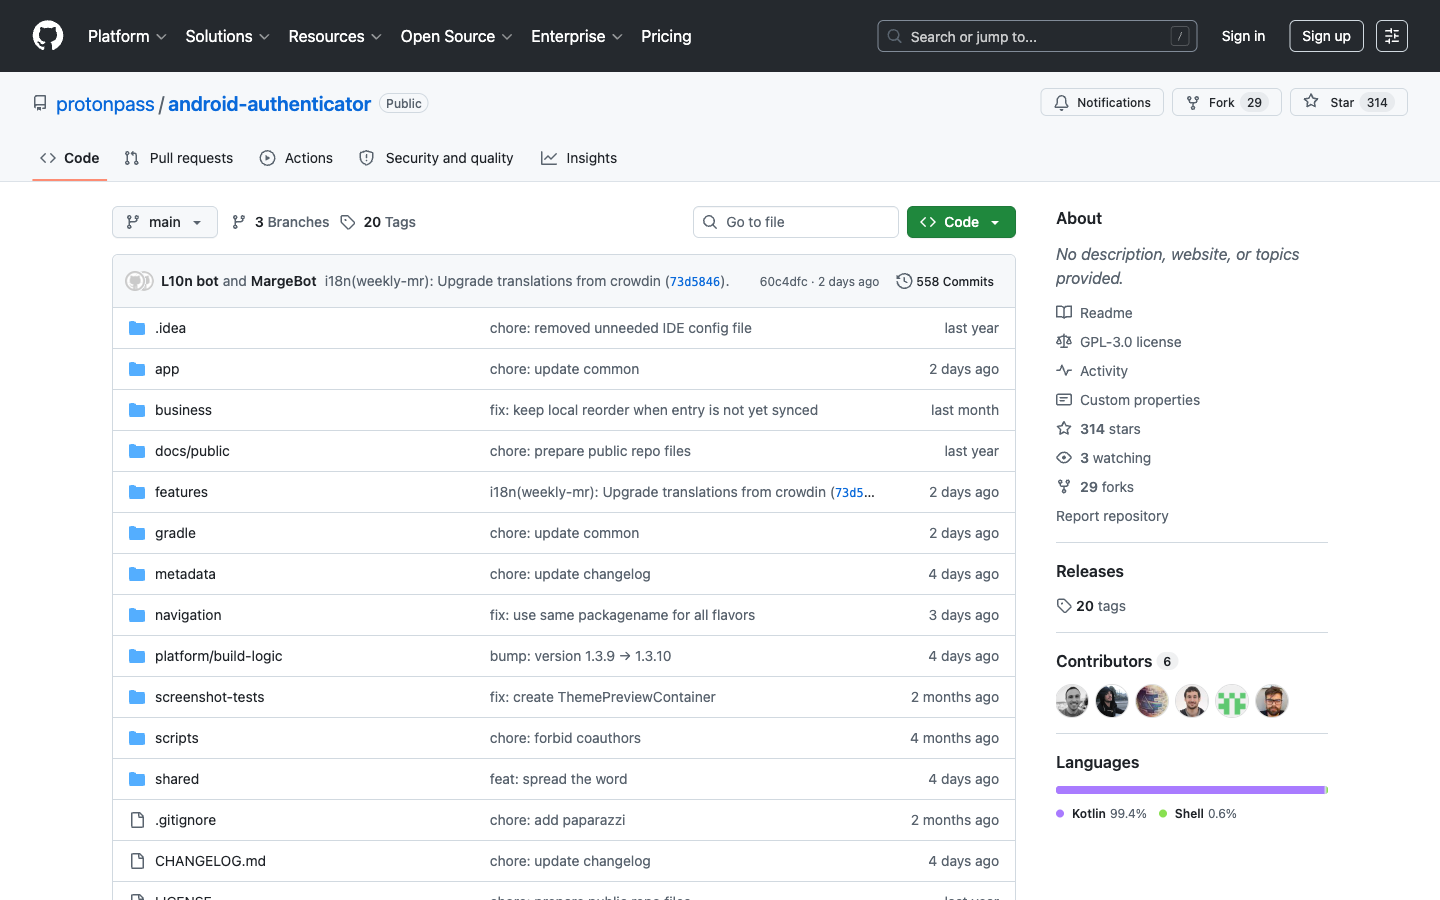1440x900 pixels.
Task: Open the first contributor avatar
Action: point(1072,701)
